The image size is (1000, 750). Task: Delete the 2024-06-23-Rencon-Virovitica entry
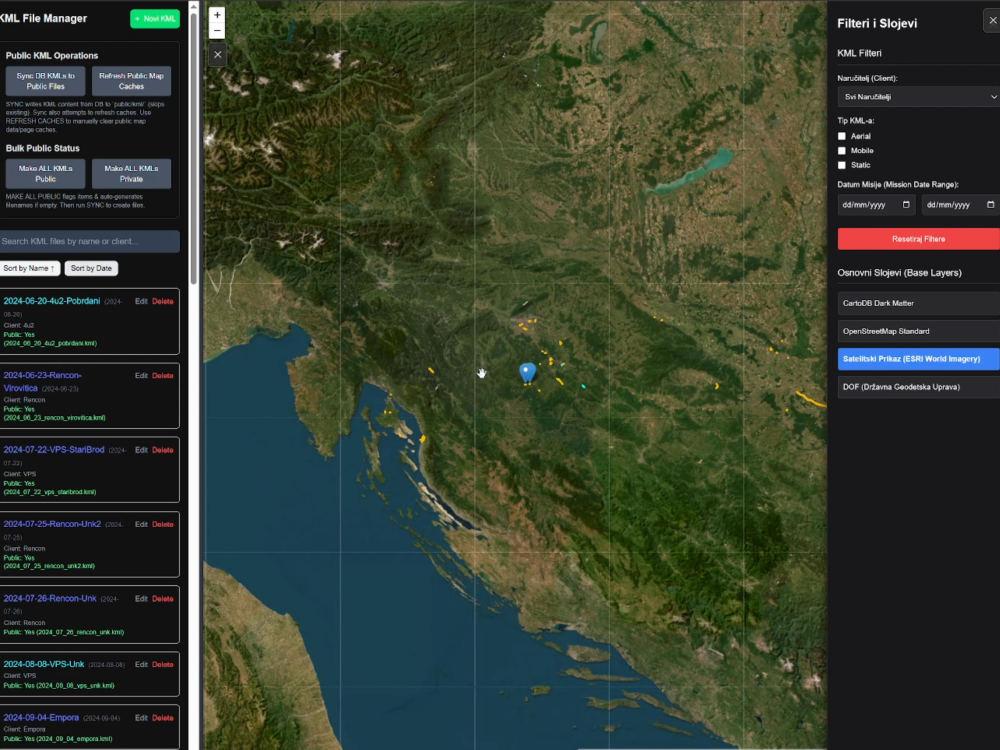click(x=163, y=376)
